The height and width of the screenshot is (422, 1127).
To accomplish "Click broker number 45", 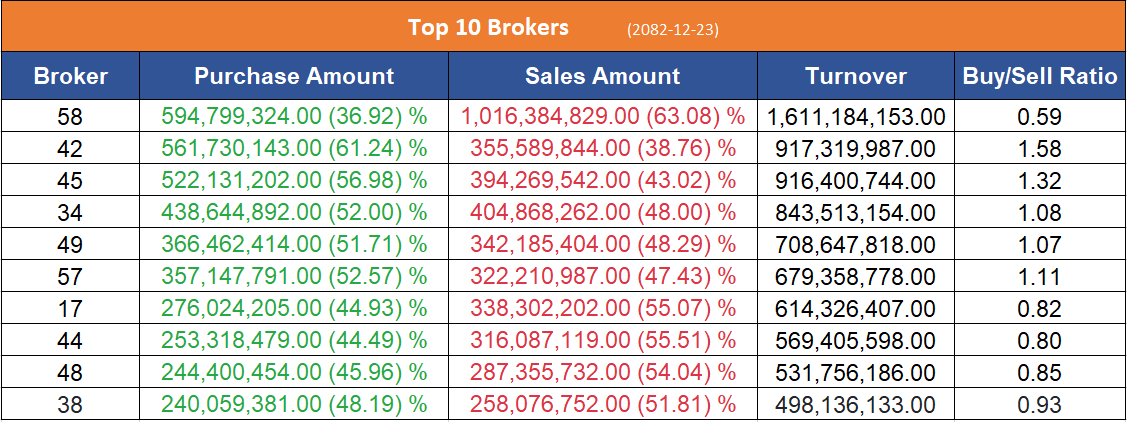I will (70, 181).
